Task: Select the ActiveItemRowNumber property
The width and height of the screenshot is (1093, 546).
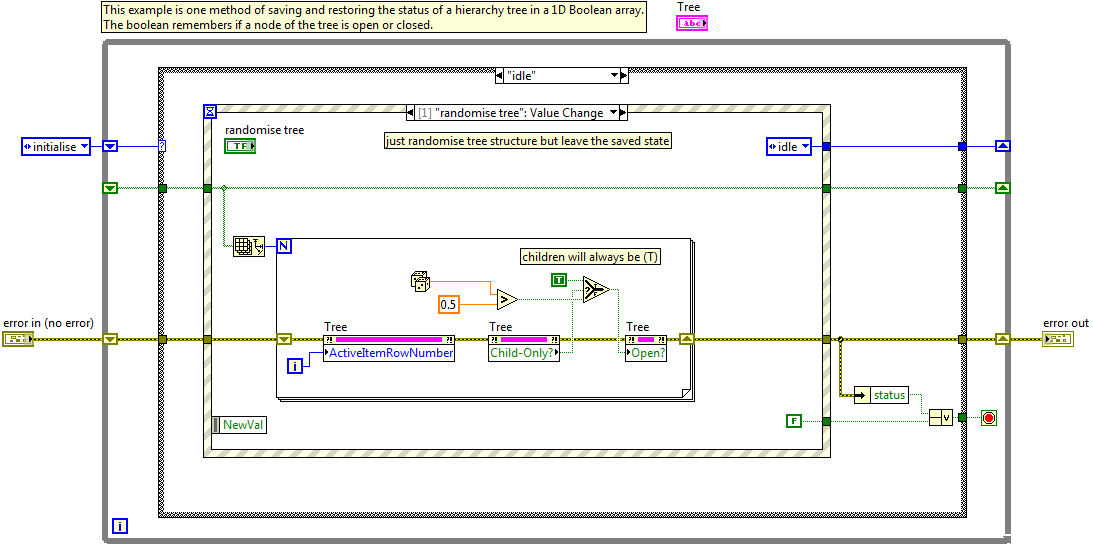Action: coord(389,353)
